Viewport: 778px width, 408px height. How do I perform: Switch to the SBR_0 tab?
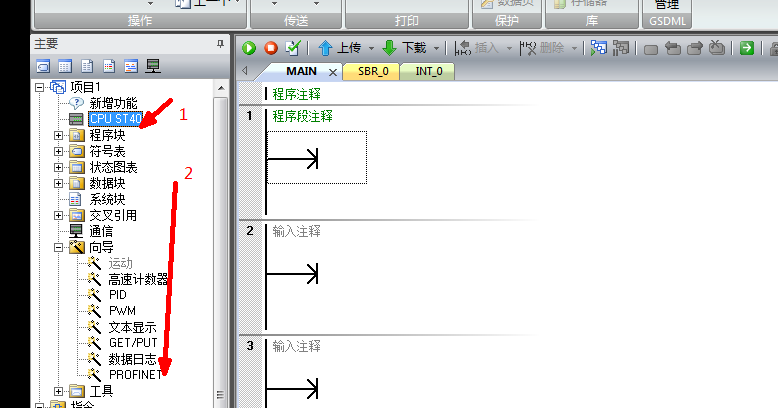371,71
